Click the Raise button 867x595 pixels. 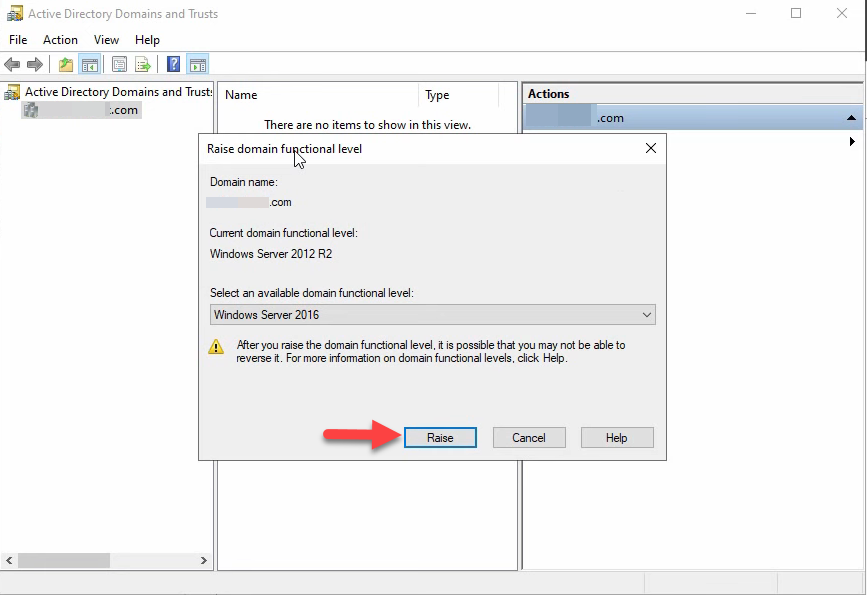click(x=440, y=437)
